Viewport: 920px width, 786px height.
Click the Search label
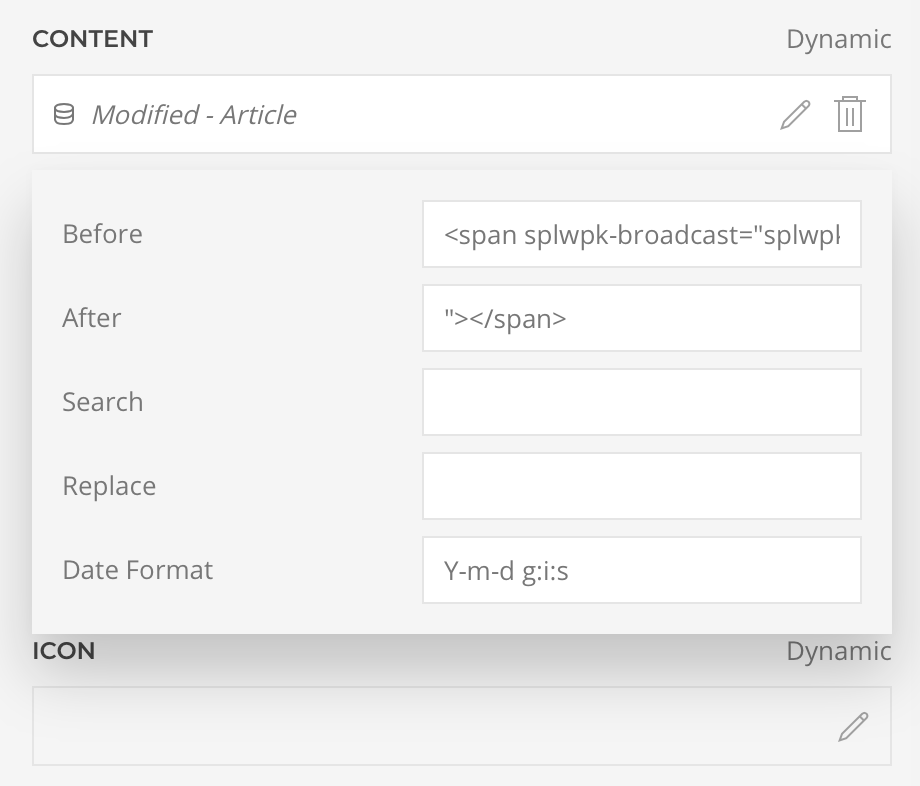tap(102, 402)
